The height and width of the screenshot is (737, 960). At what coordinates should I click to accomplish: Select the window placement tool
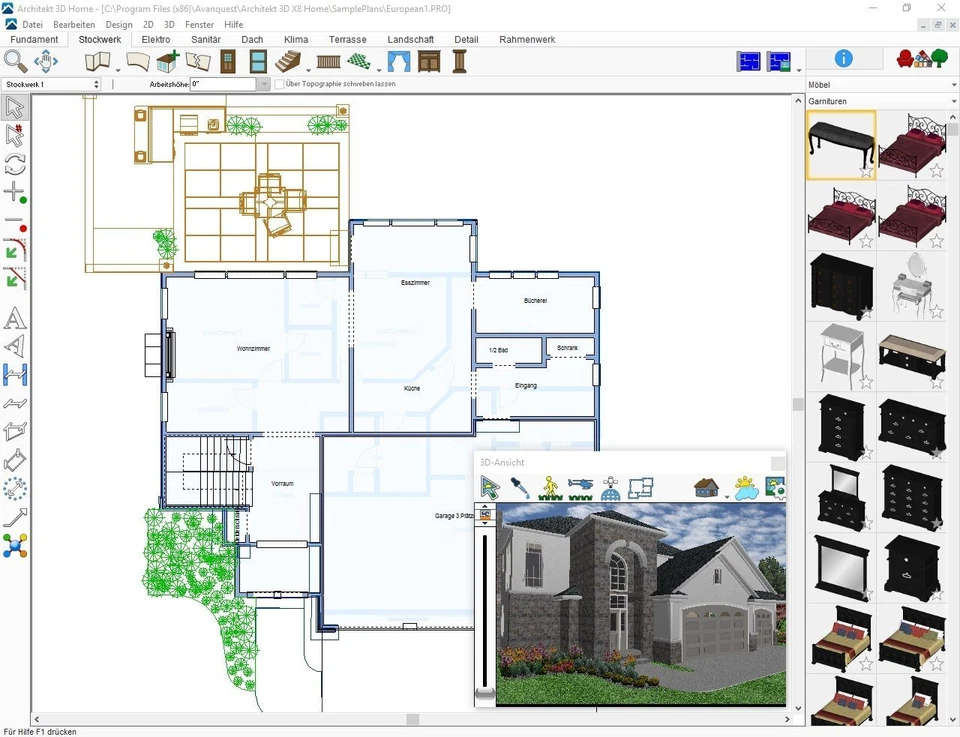coord(257,61)
